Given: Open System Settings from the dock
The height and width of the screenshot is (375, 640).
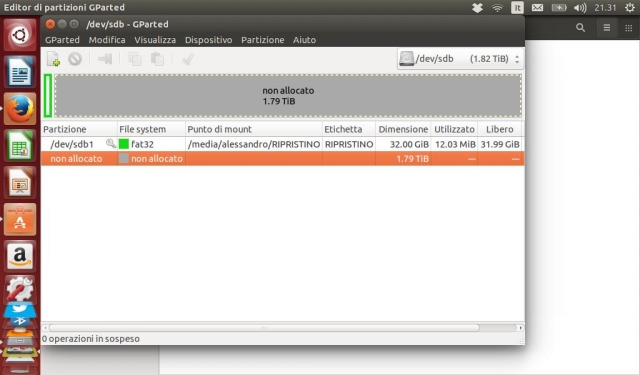Looking at the screenshot, I should tap(20, 289).
